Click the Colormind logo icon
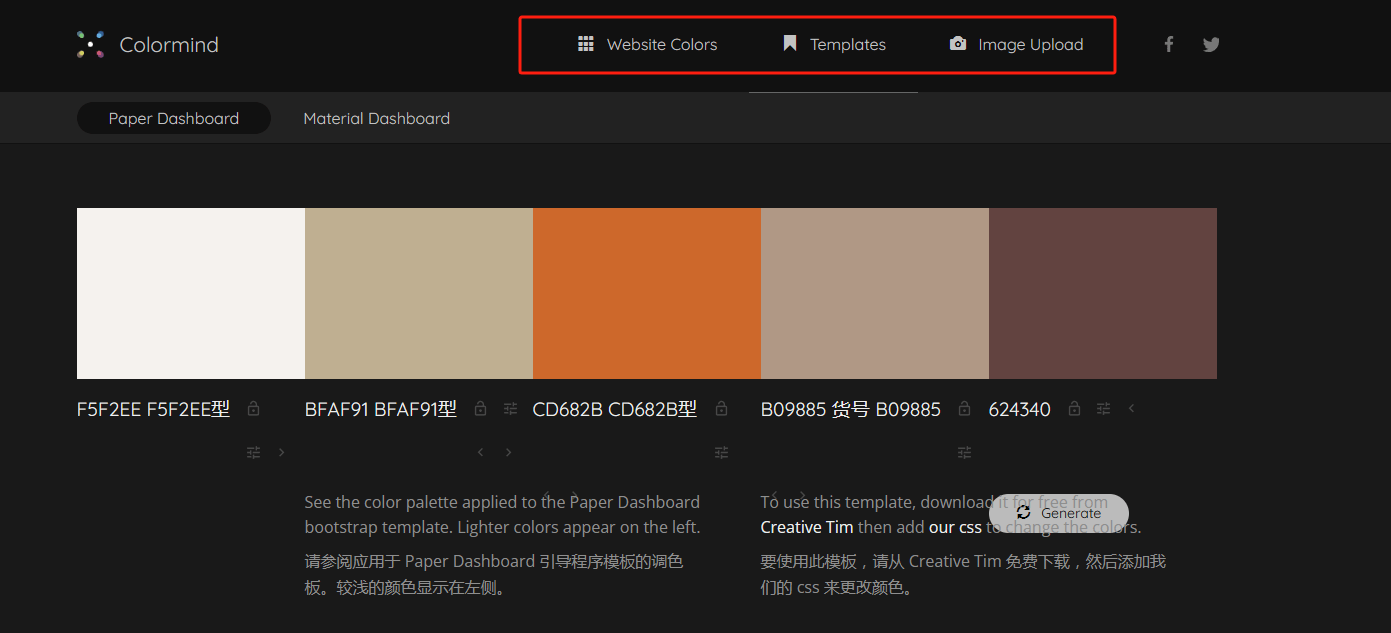Viewport: 1391px width, 633px height. pos(90,44)
